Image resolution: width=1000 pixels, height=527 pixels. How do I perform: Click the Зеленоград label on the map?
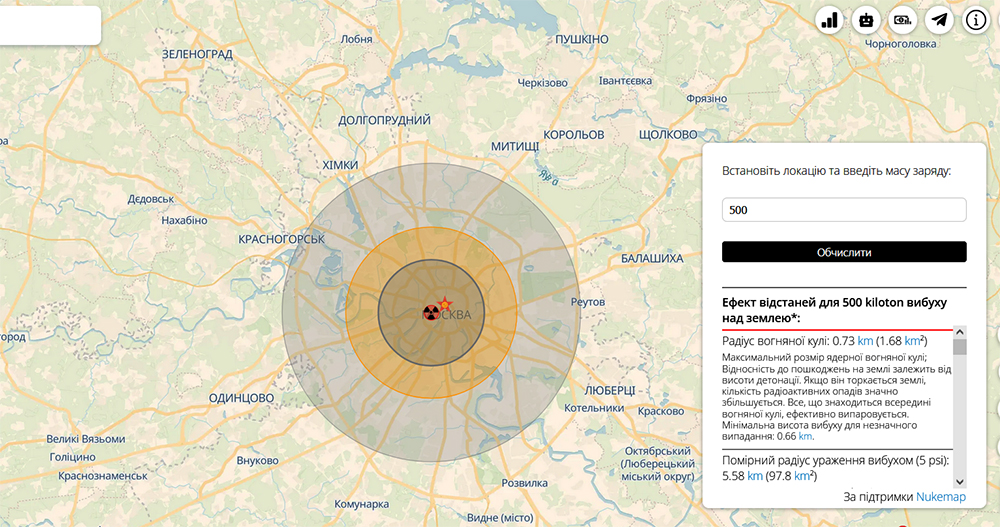click(197, 53)
